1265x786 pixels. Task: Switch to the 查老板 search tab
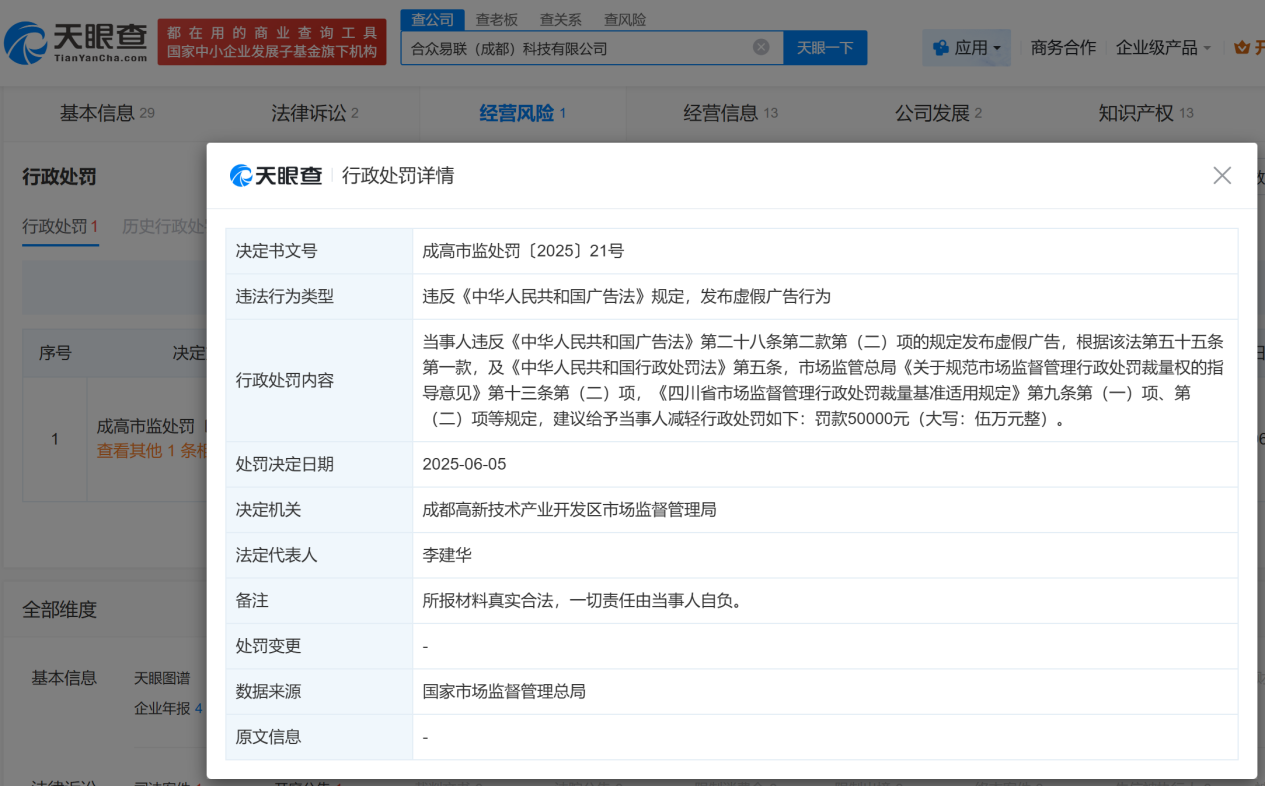click(497, 18)
